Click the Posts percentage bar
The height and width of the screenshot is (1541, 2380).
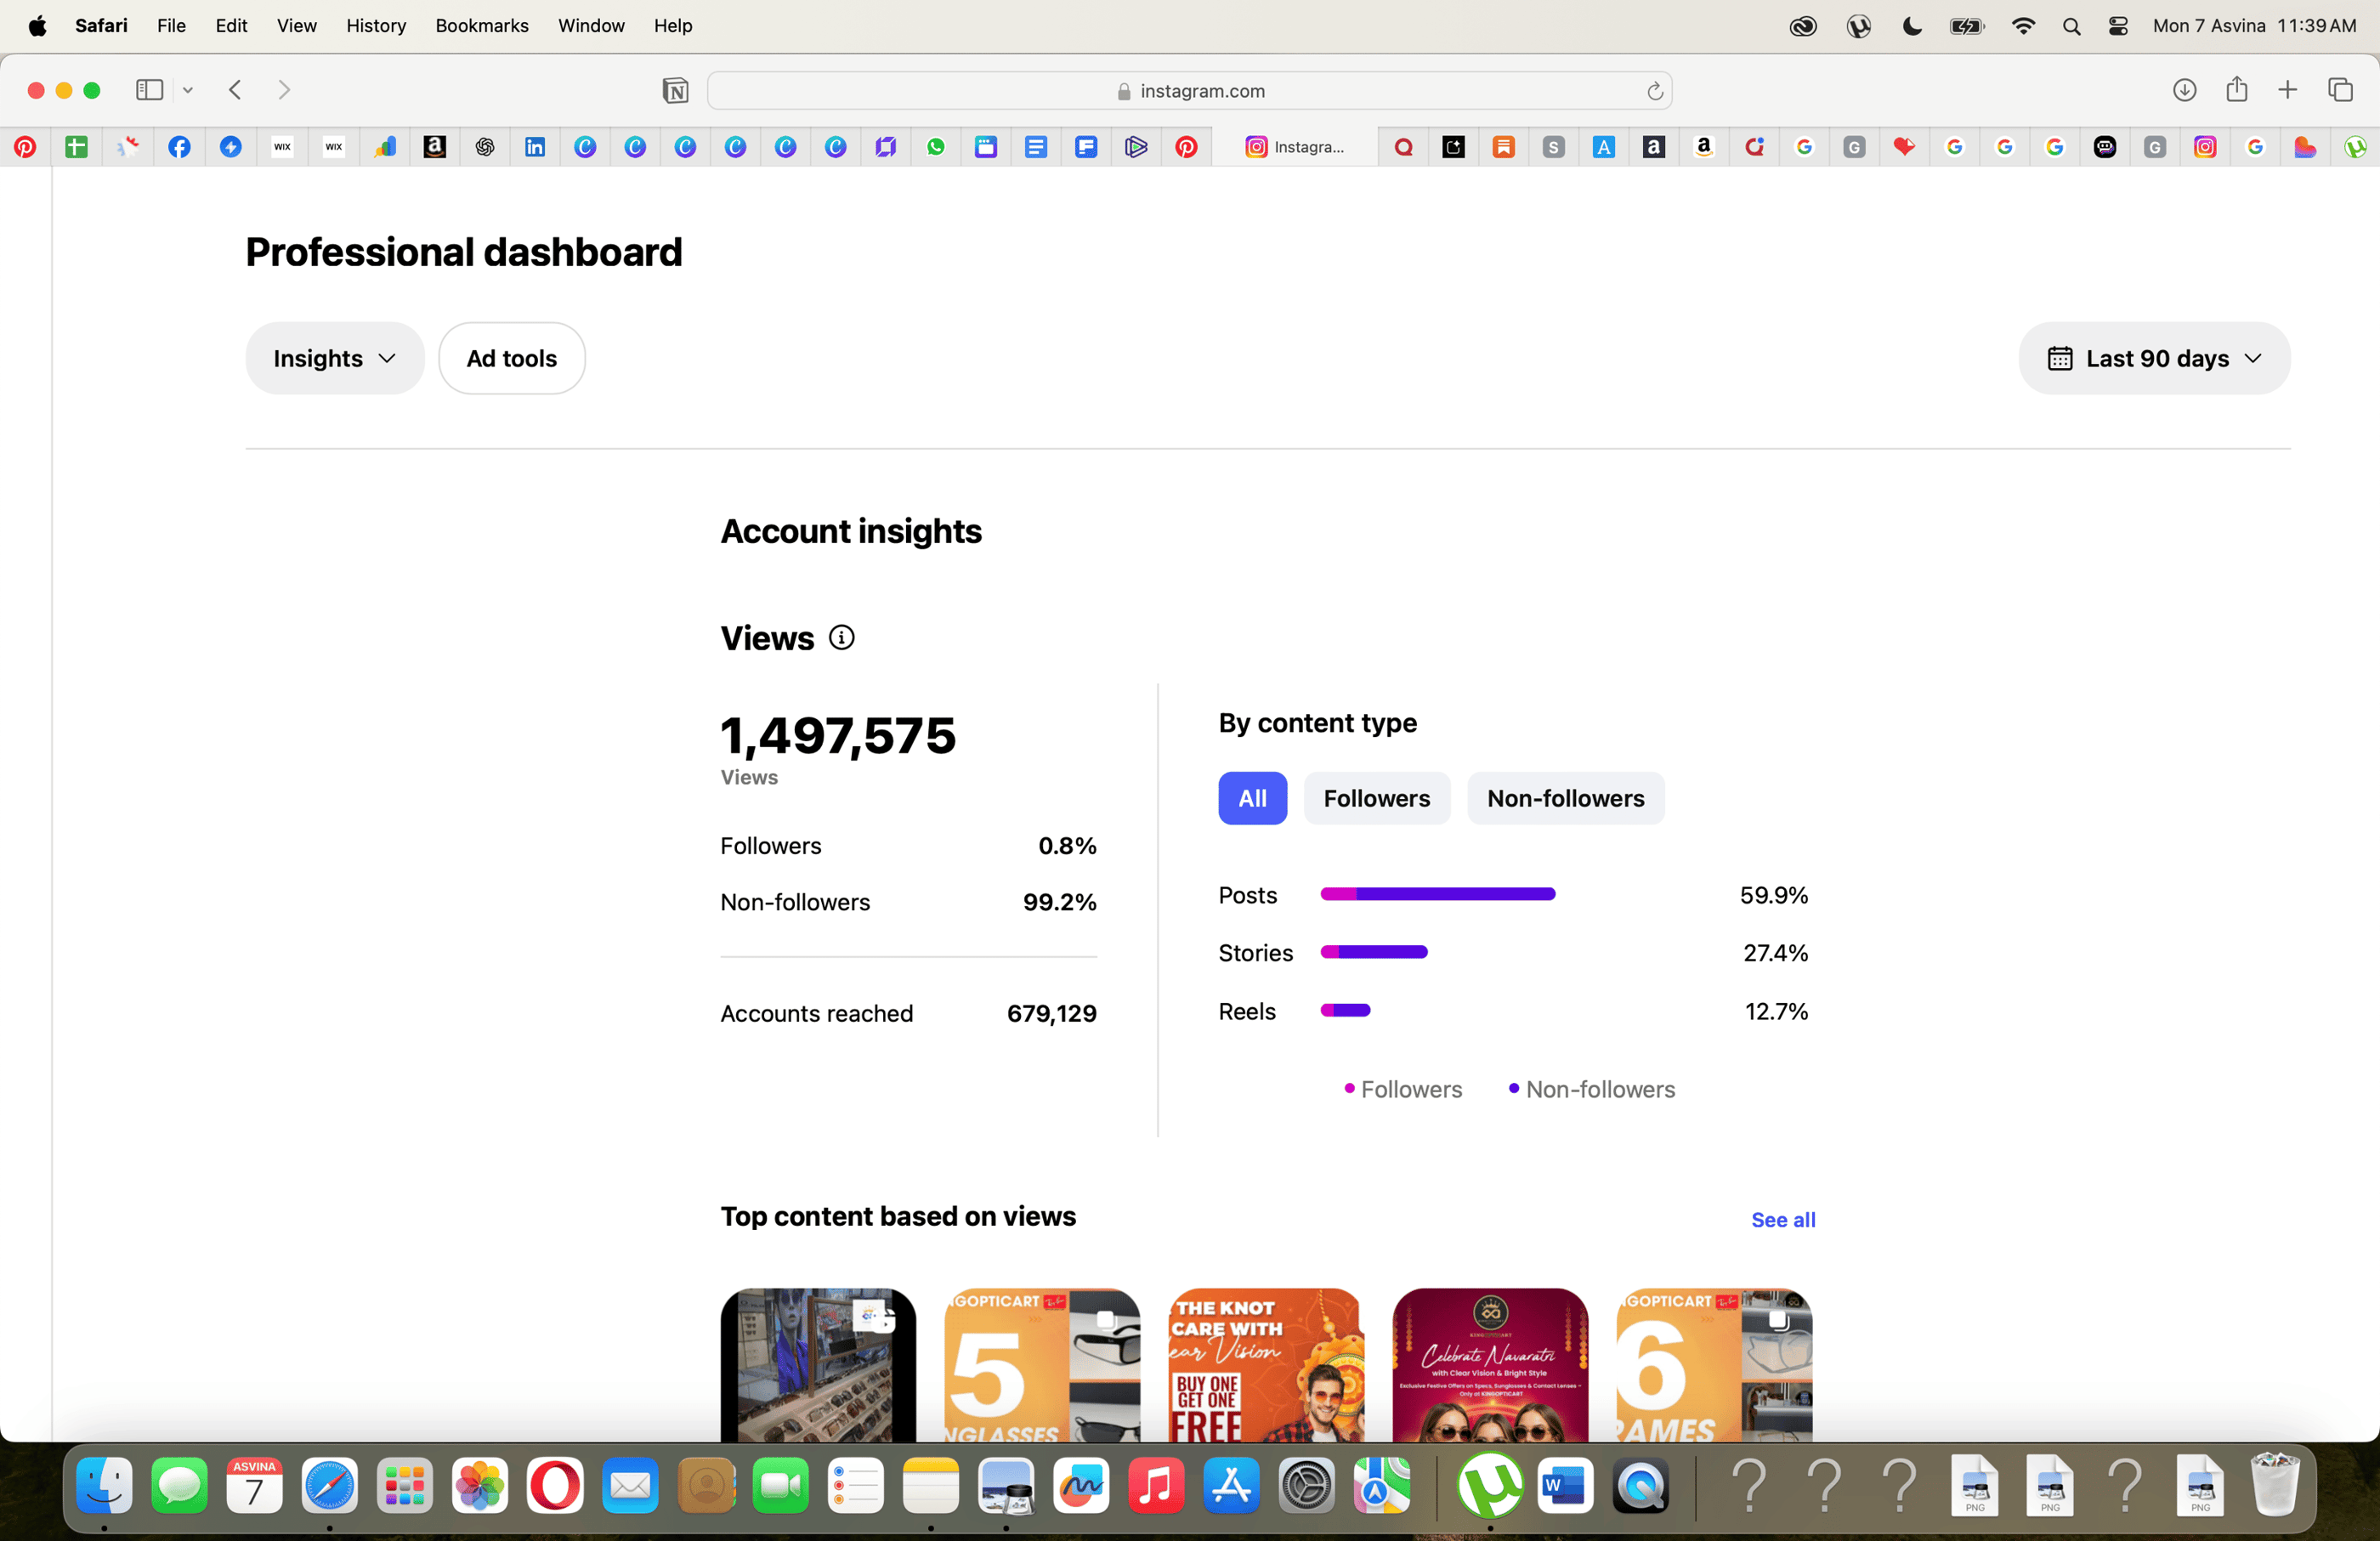[x=1437, y=894]
